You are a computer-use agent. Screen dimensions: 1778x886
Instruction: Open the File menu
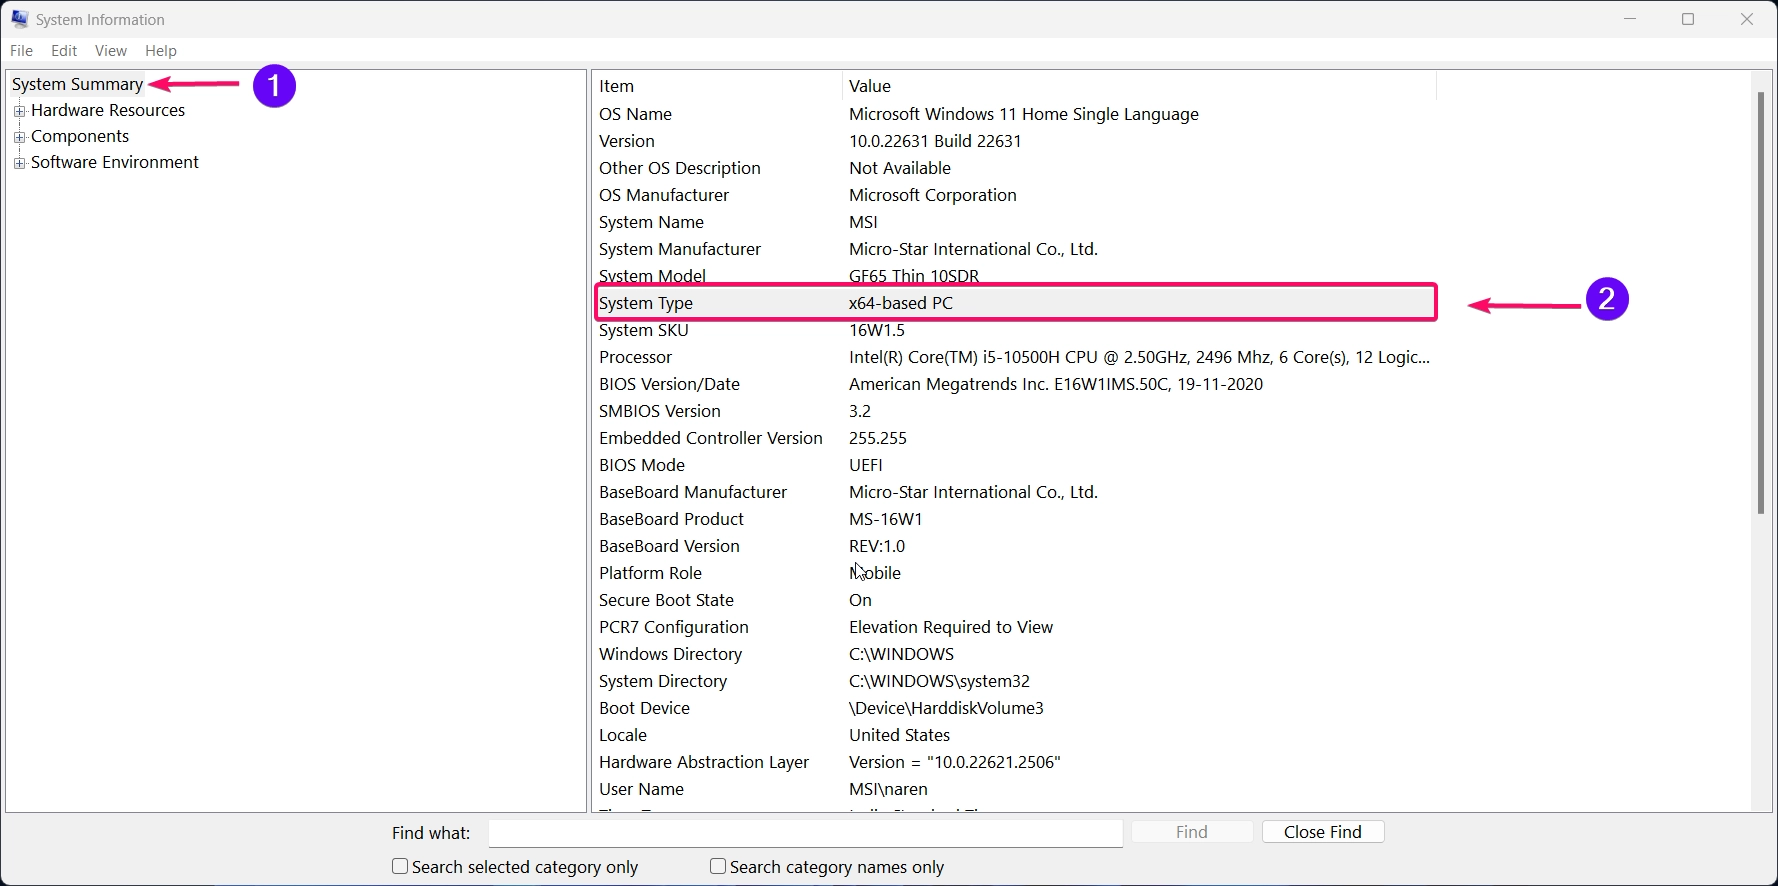pyautogui.click(x=21, y=50)
